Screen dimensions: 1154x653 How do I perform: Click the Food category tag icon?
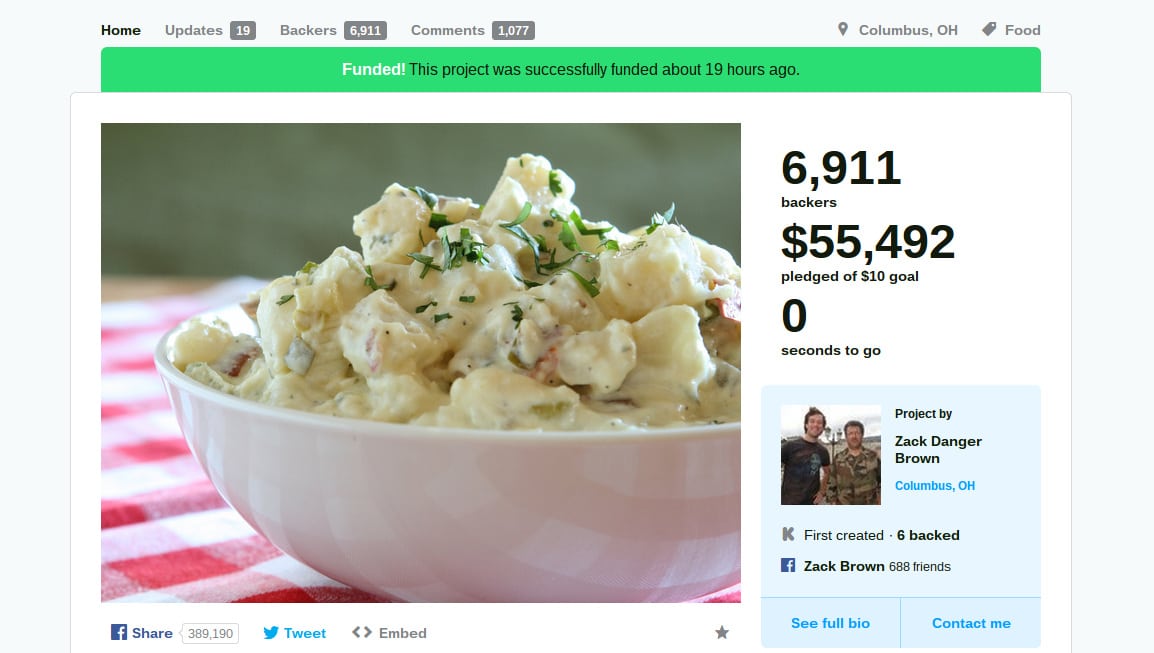[989, 29]
